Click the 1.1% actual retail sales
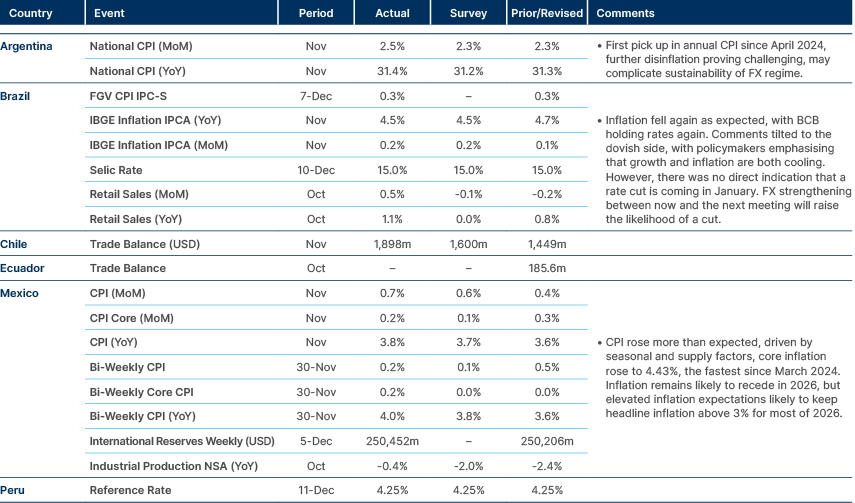This screenshot has width=855, height=503. pyautogui.click(x=392, y=219)
